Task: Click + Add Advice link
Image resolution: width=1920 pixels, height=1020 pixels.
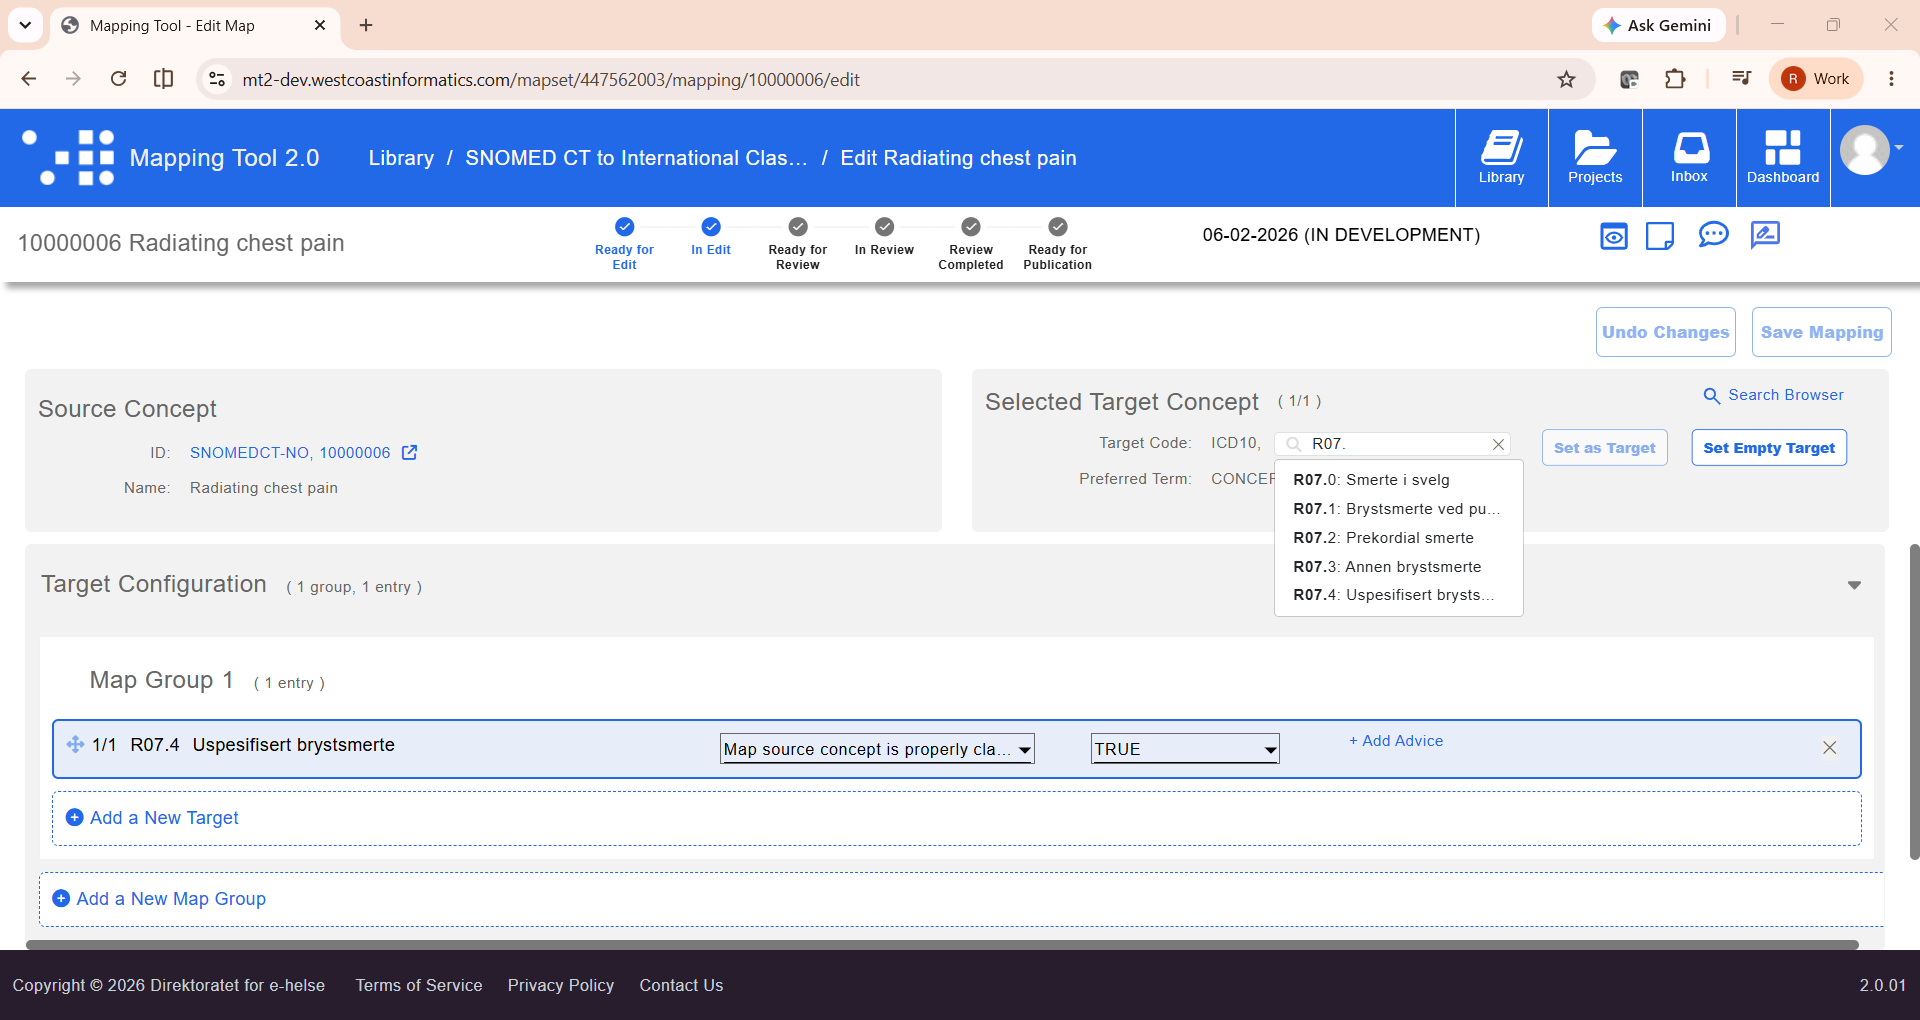Action: 1396,741
